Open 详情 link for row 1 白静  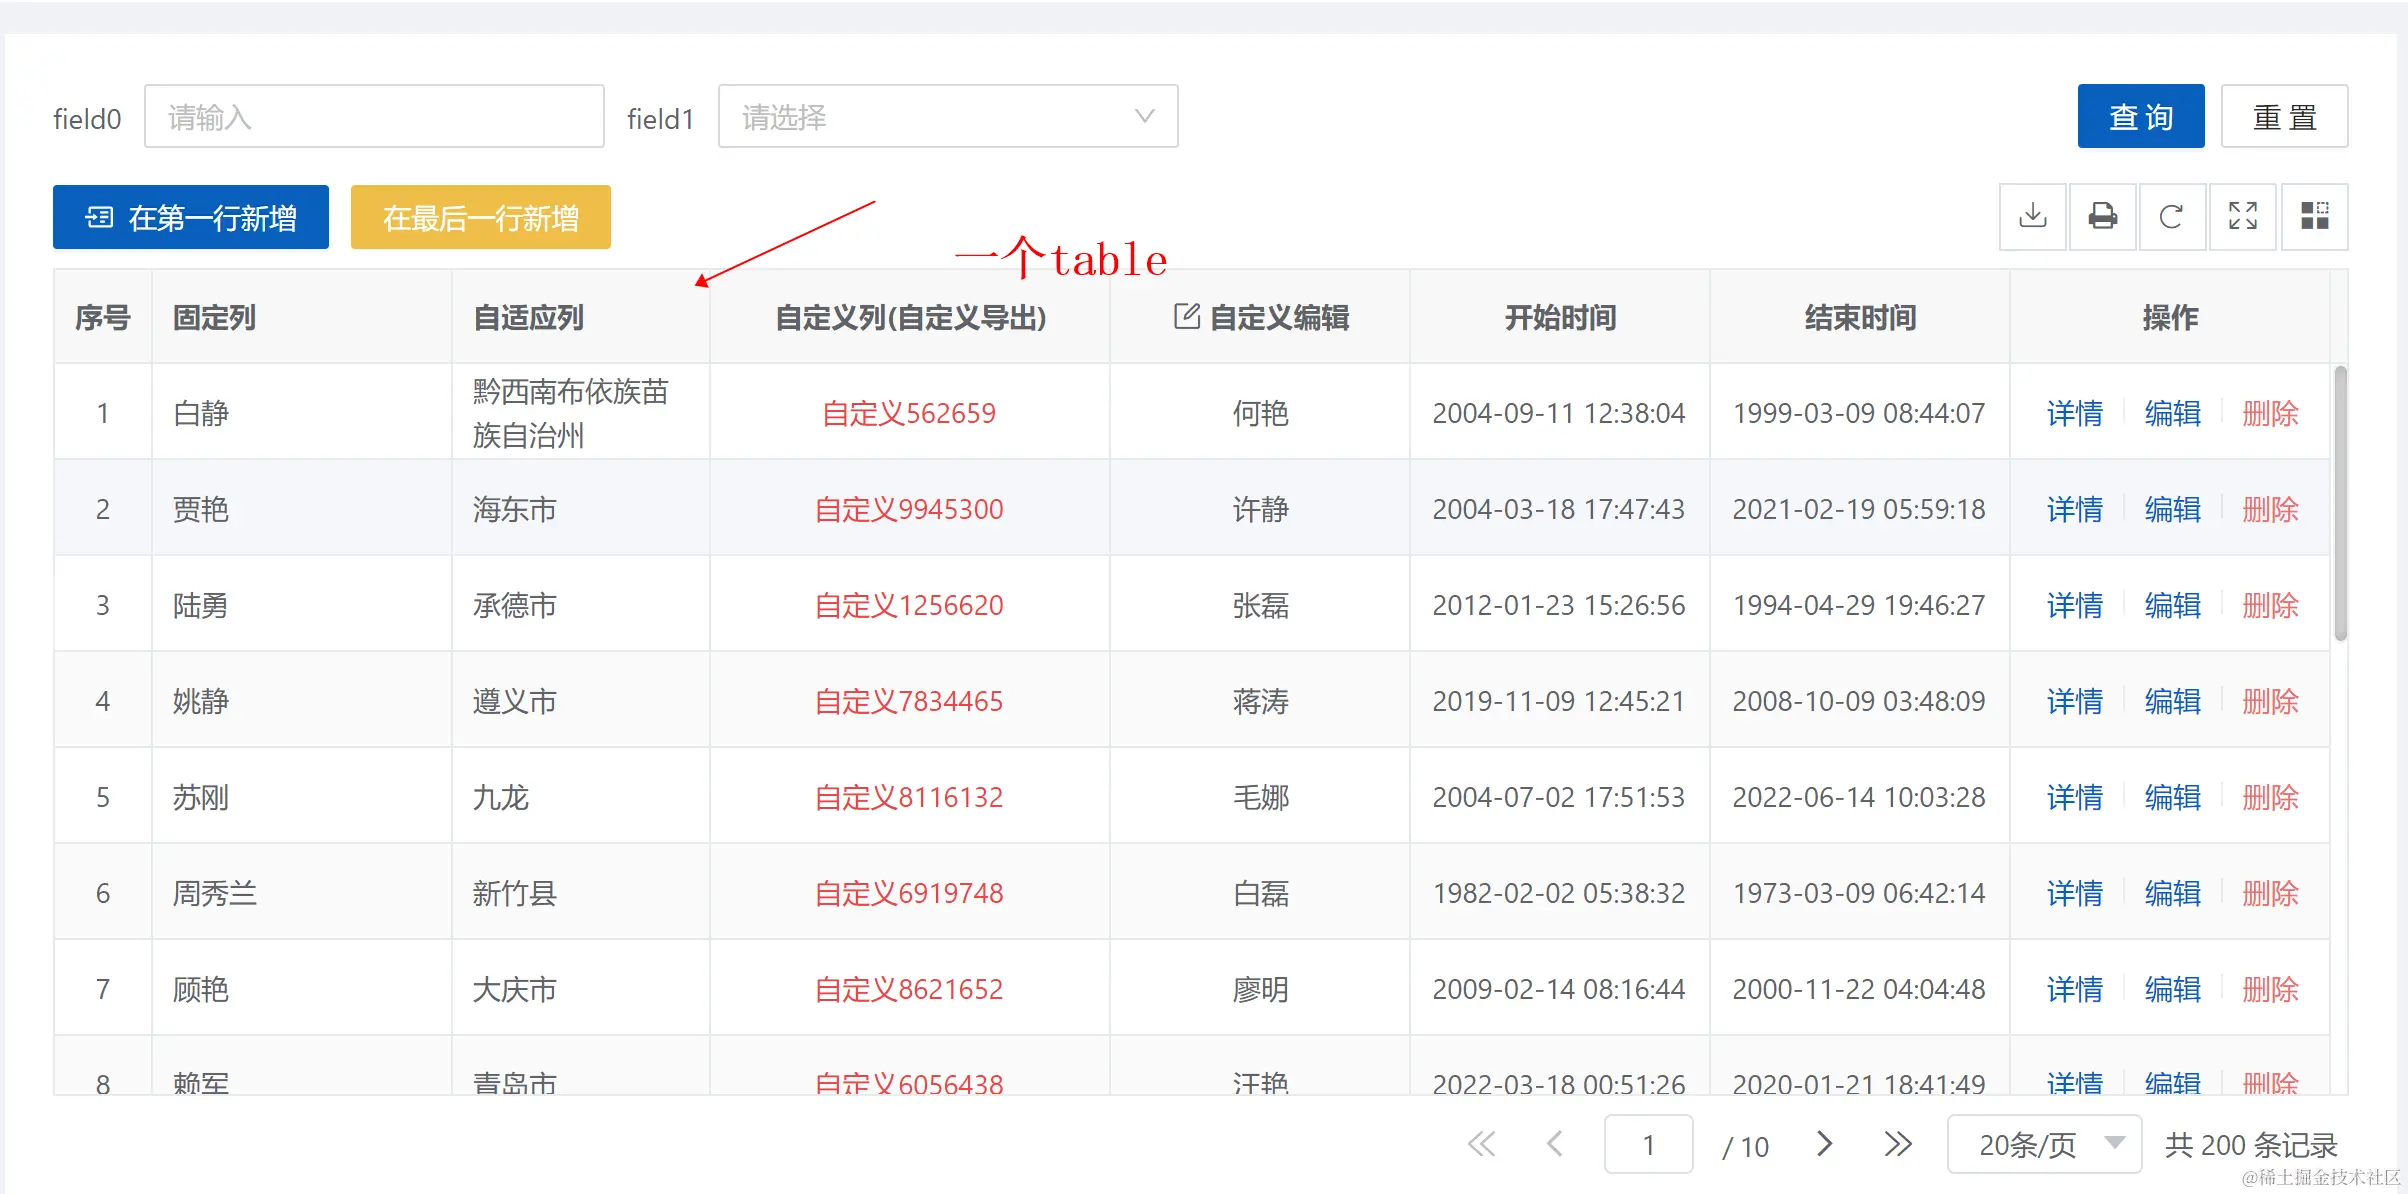[x=2074, y=412]
